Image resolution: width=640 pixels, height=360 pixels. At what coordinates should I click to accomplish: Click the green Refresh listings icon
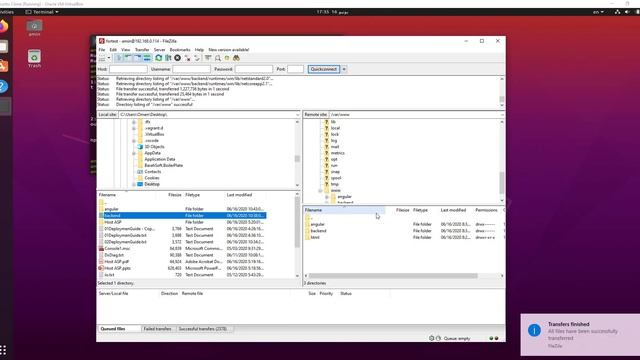(158, 58)
